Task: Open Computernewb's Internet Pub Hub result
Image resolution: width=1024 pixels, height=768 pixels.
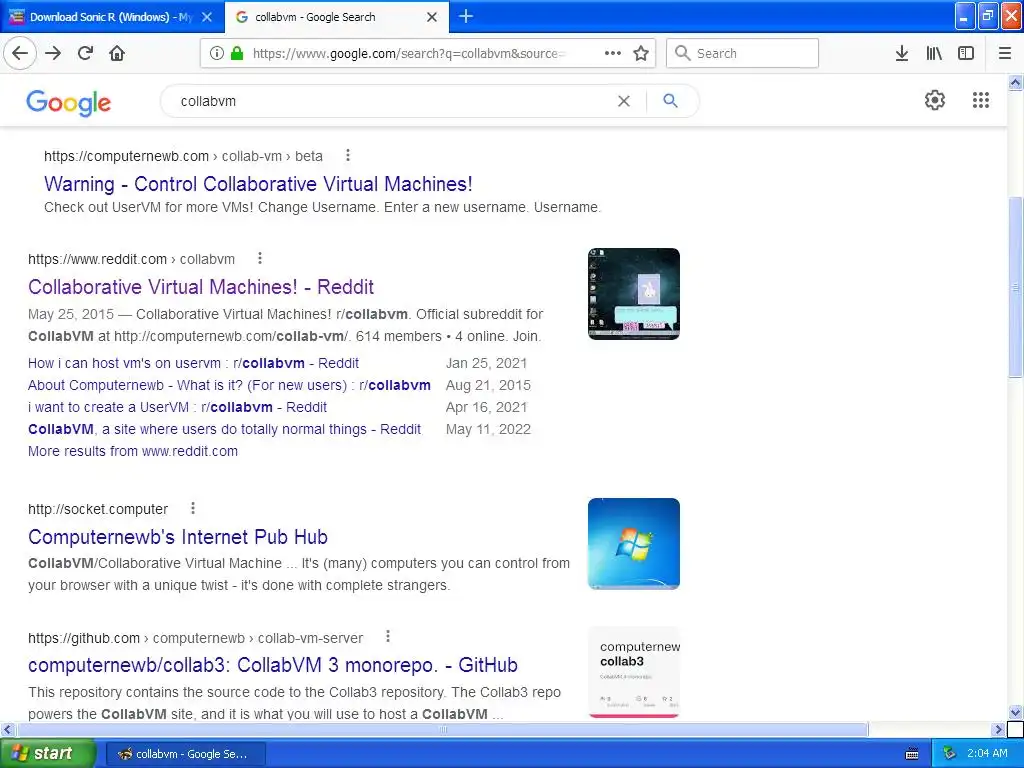Action: pos(178,537)
